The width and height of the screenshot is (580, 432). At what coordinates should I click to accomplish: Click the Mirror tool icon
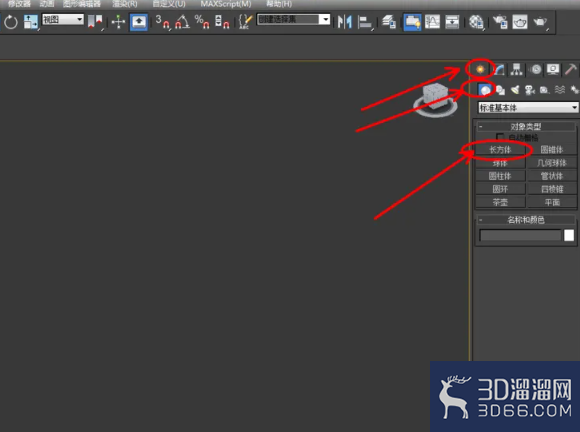click(x=344, y=22)
